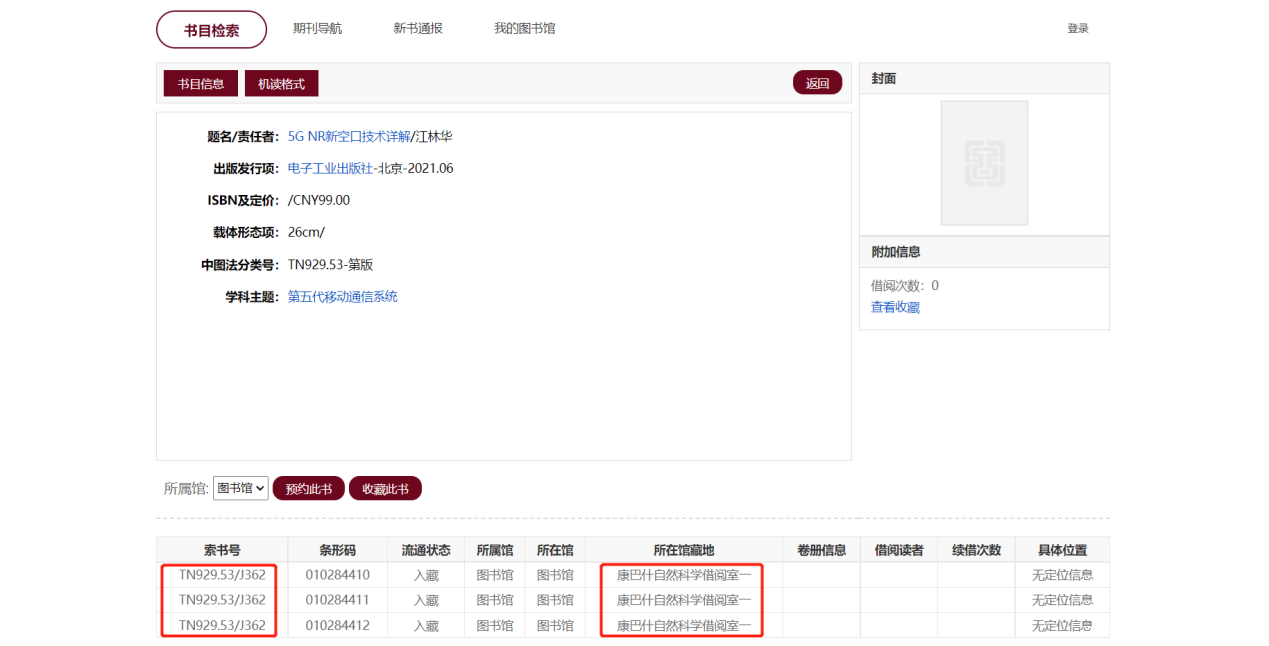Select the row with barcode 010284410
This screenshot has width=1269, height=646.
tap(337, 575)
